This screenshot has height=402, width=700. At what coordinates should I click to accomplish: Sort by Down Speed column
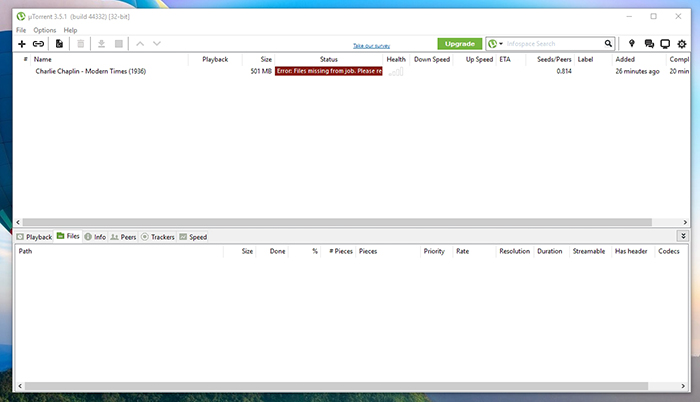[432, 59]
